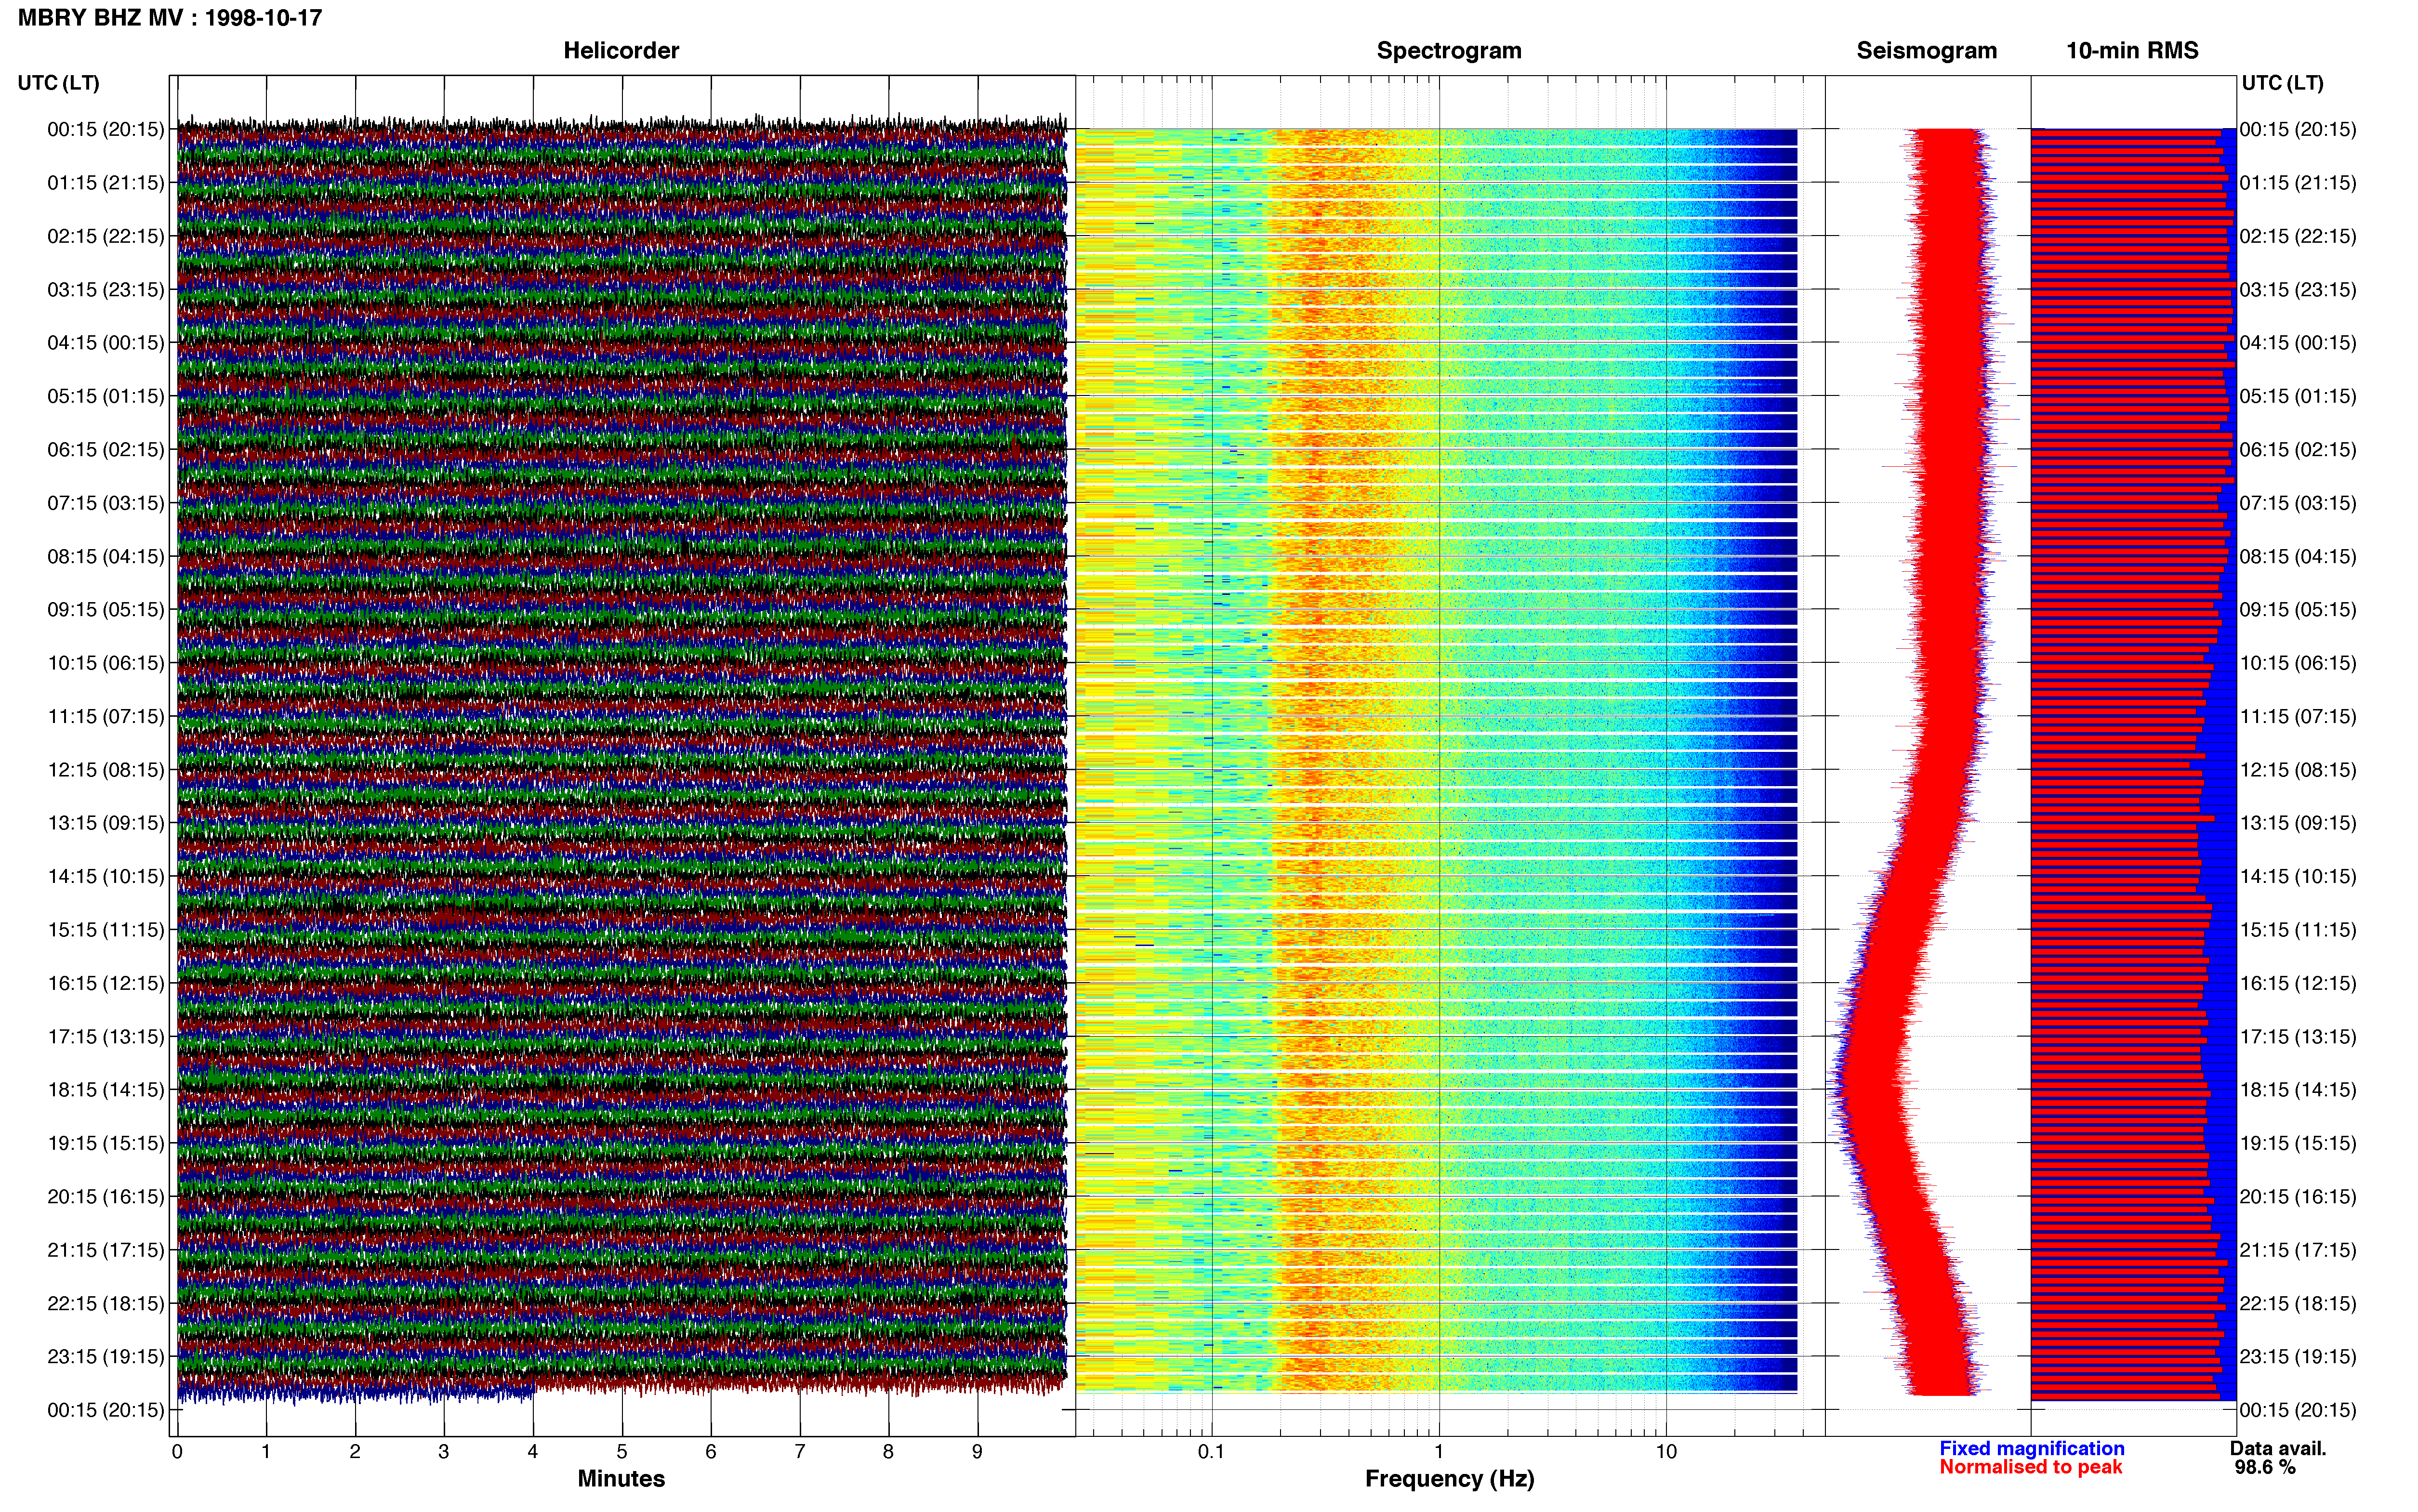Click left time label '15:15 (11:15)'
Image resolution: width=2418 pixels, height=1512 pixels.
[106, 930]
